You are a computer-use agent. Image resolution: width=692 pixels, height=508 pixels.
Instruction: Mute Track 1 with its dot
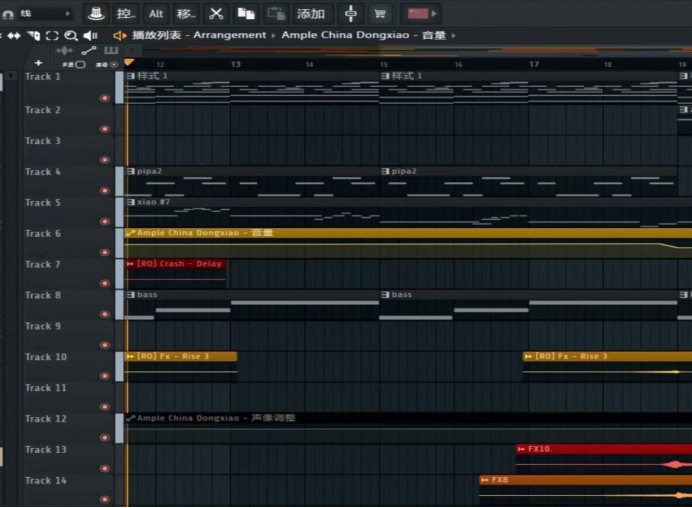point(105,98)
